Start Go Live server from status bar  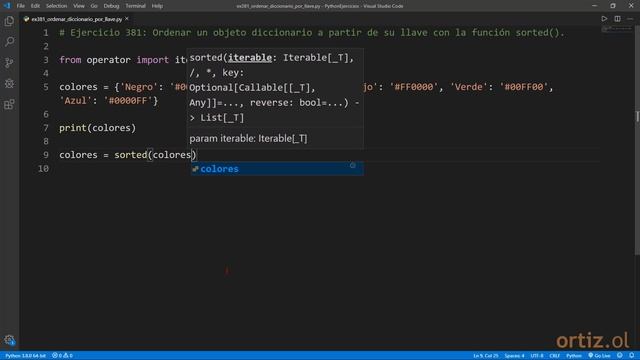599,356
